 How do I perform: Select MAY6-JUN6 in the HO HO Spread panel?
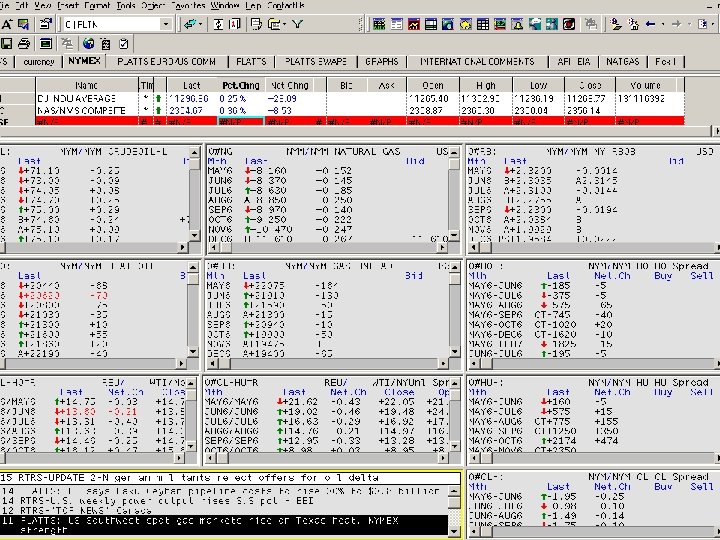[495, 286]
